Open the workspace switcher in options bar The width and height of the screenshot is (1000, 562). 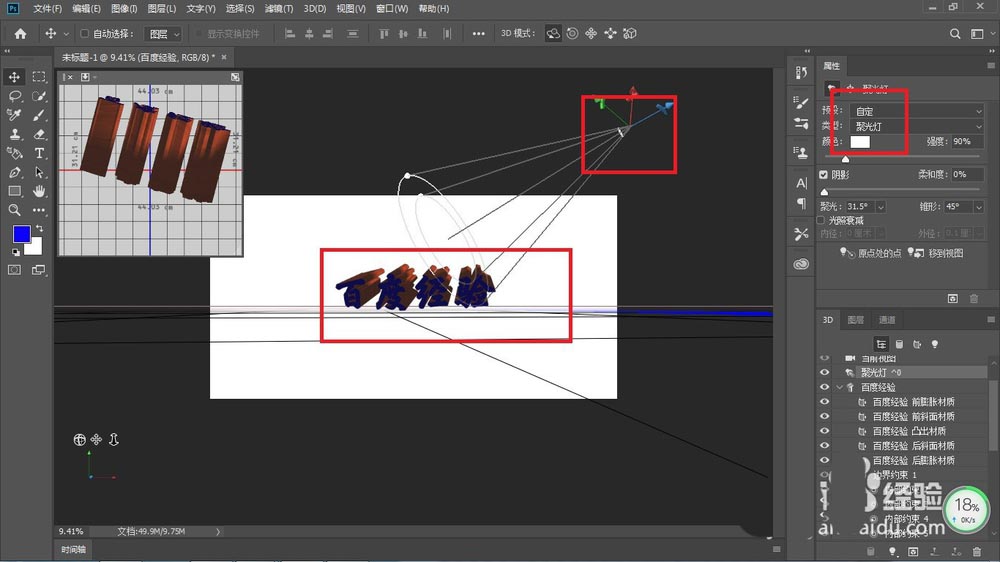[977, 34]
